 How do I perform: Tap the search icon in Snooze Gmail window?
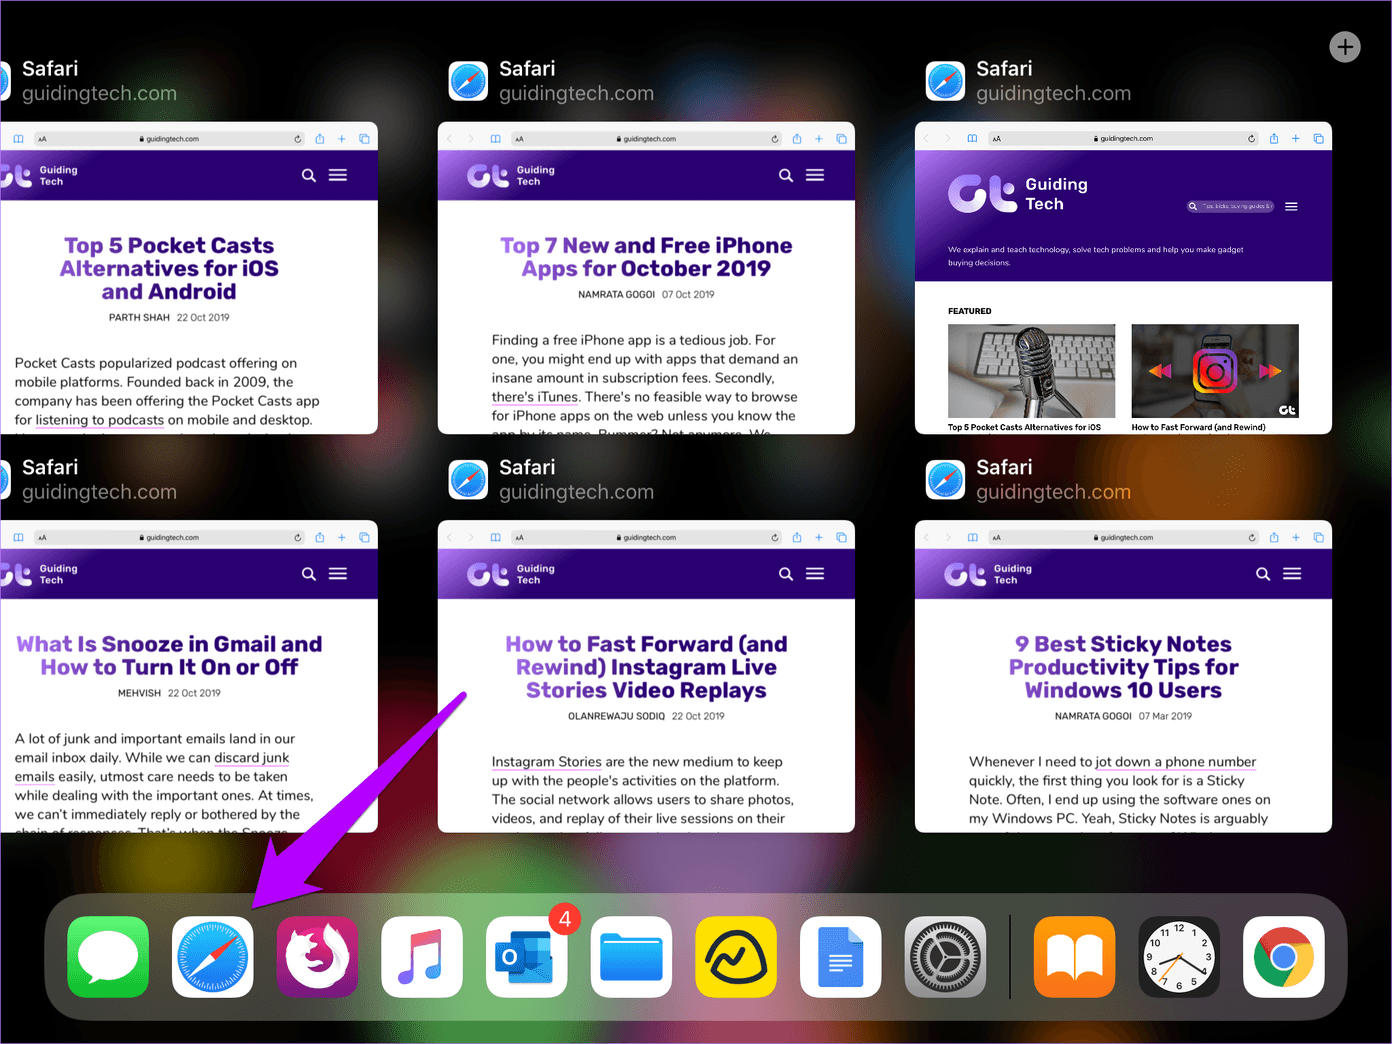pos(309,574)
